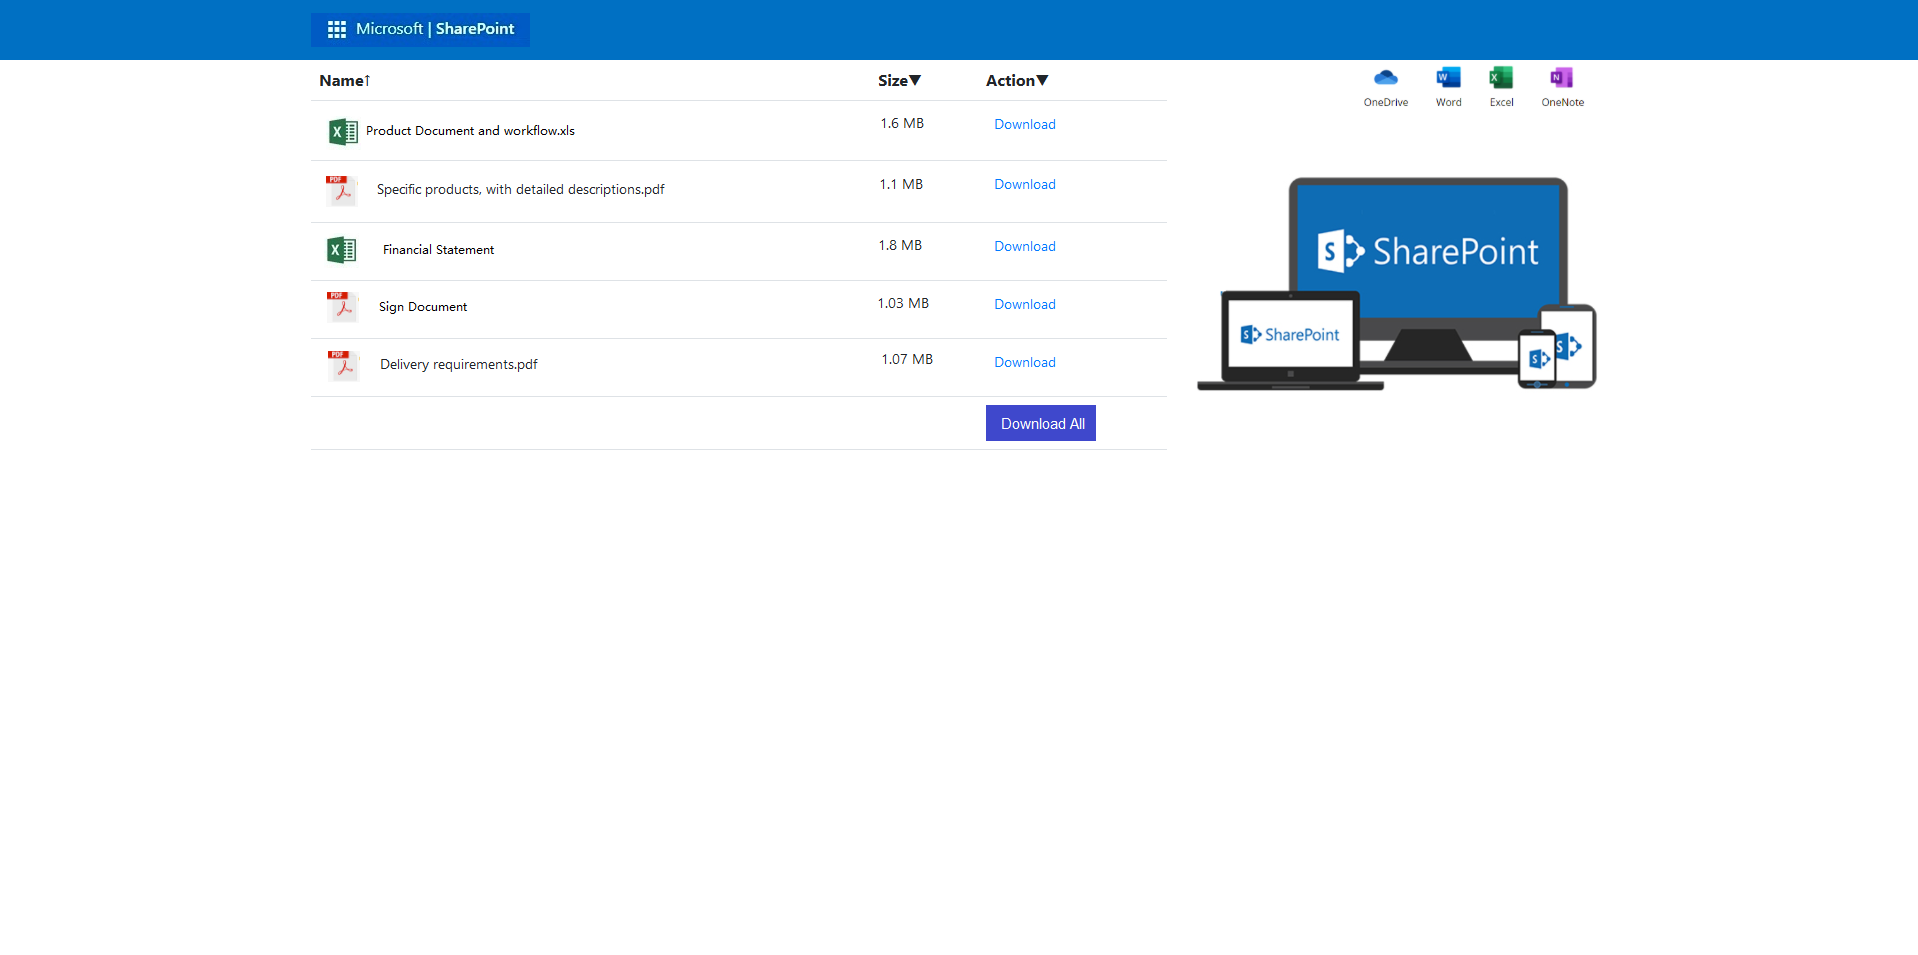This screenshot has height=955, width=1918.
Task: Click the 1.03 MB size value
Action: pos(903,304)
